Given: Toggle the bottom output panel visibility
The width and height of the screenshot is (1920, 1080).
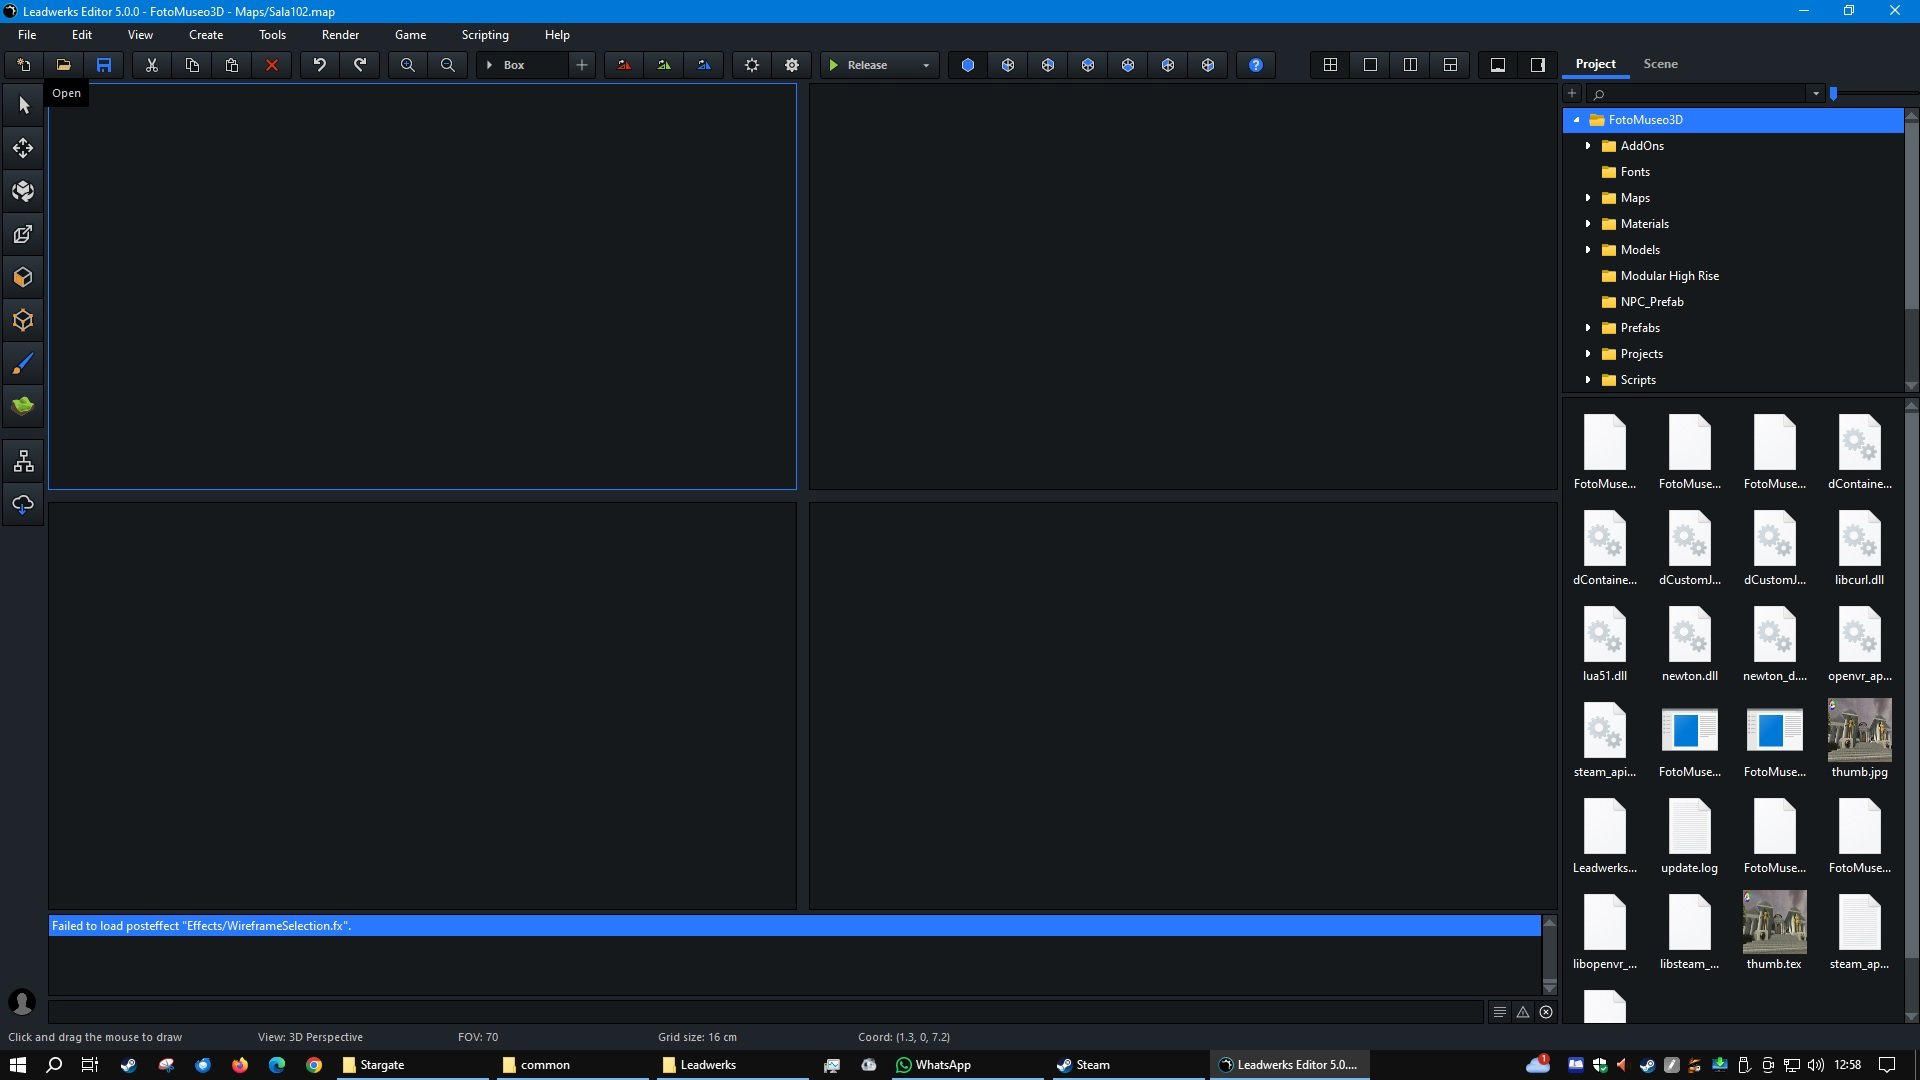Looking at the screenshot, I should (x=1498, y=65).
